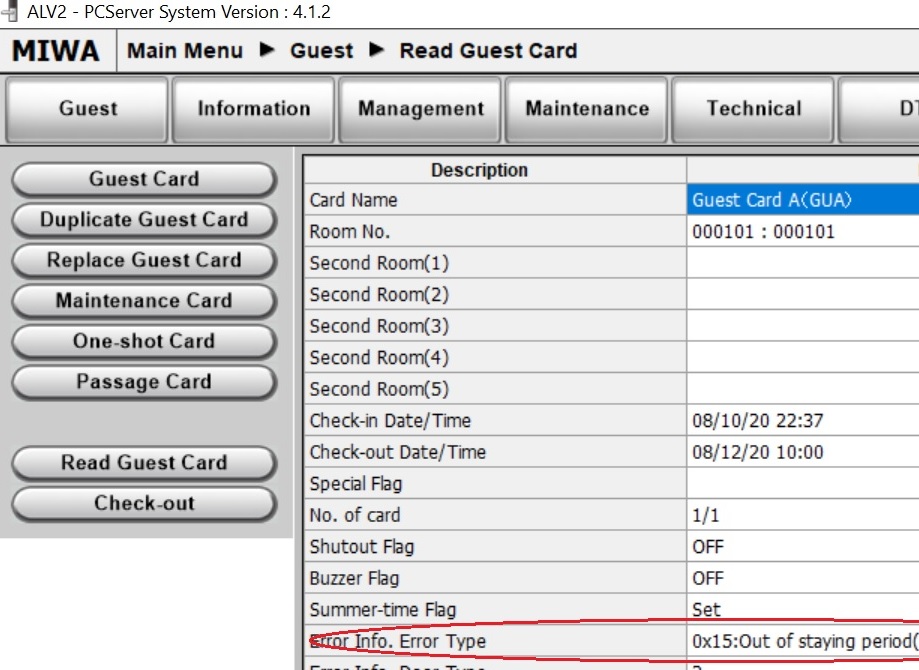This screenshot has height=670, width=919.
Task: Go to the Technical tab
Action: pyautogui.click(x=753, y=110)
